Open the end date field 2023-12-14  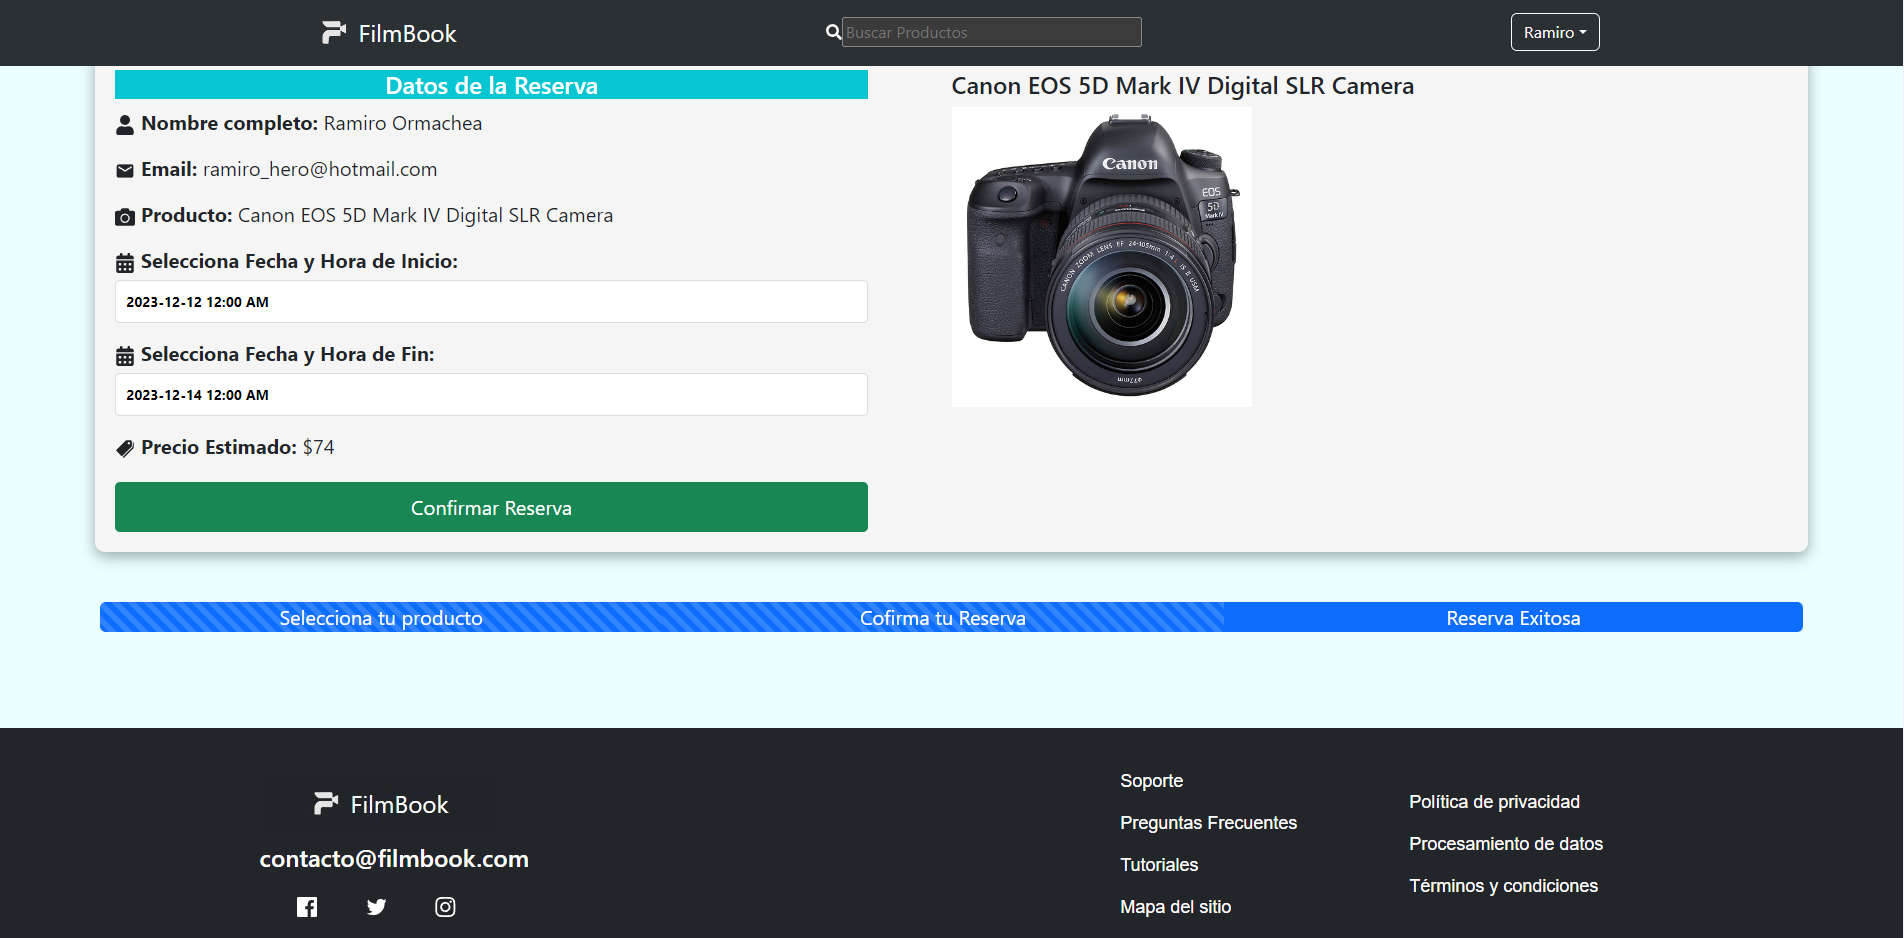pyautogui.click(x=491, y=395)
